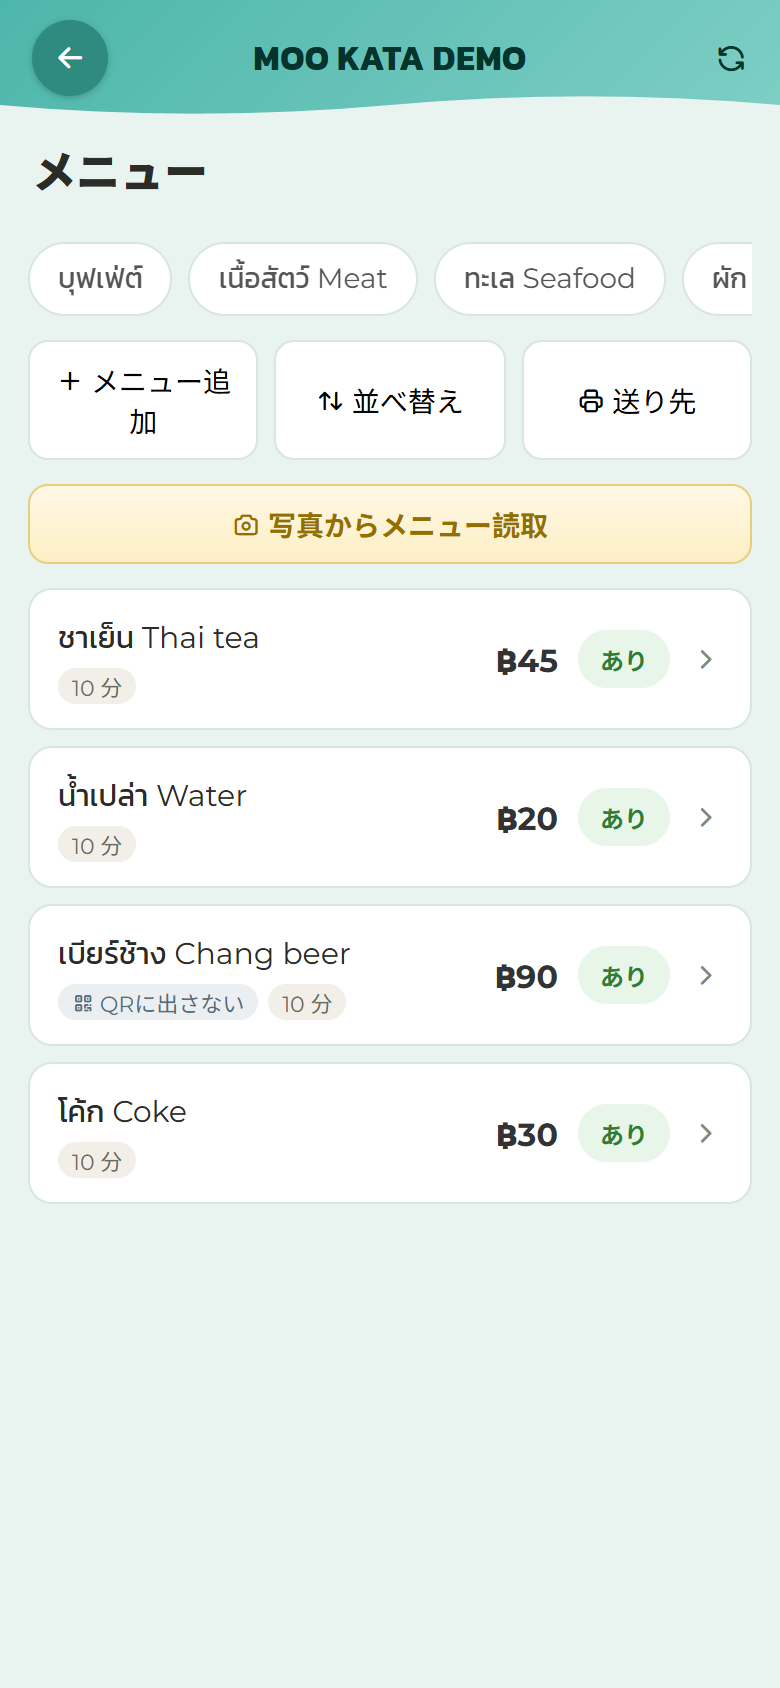Open the โค้ก Coke menu item

tap(390, 1133)
